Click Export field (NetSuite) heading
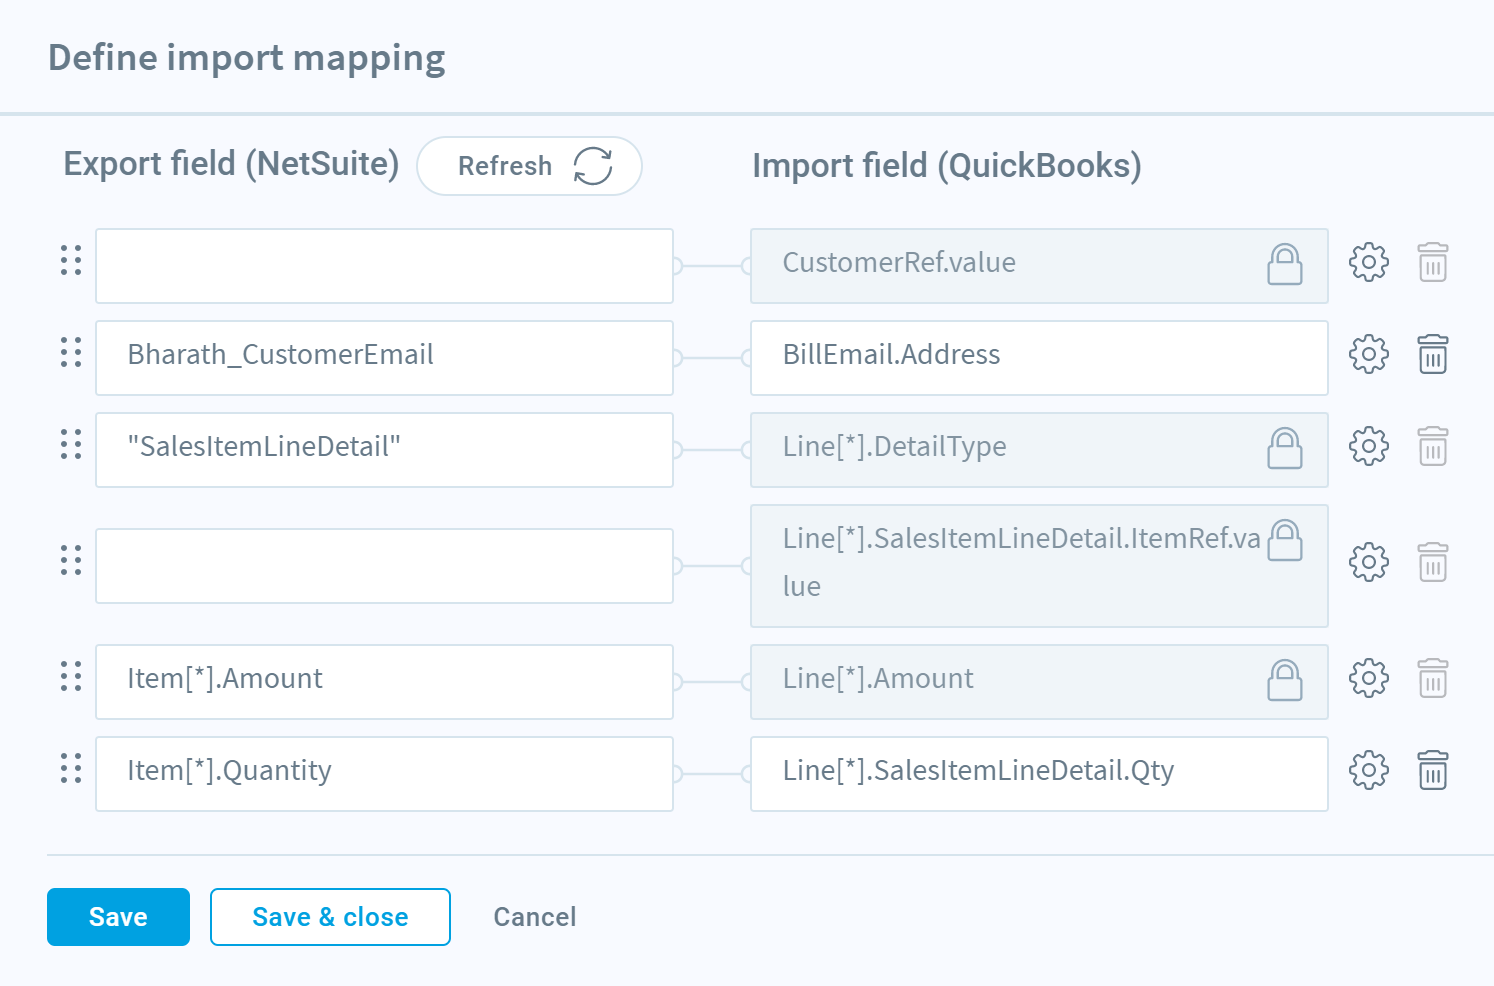The width and height of the screenshot is (1494, 986). click(x=231, y=164)
